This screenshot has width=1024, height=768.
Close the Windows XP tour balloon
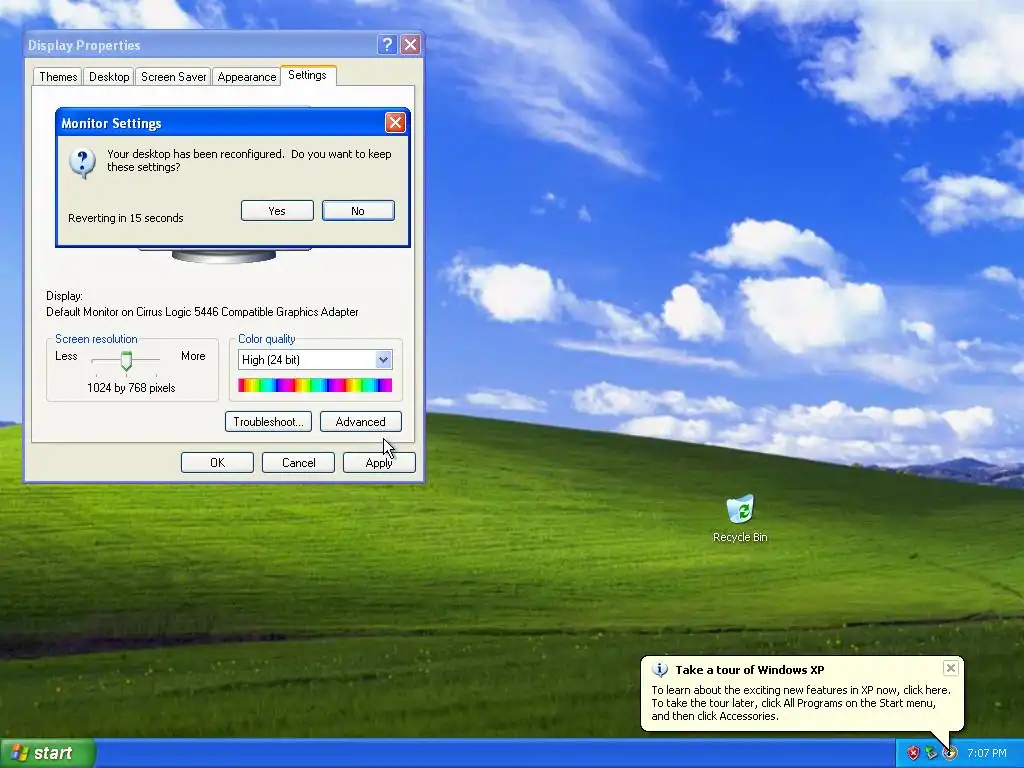[951, 667]
